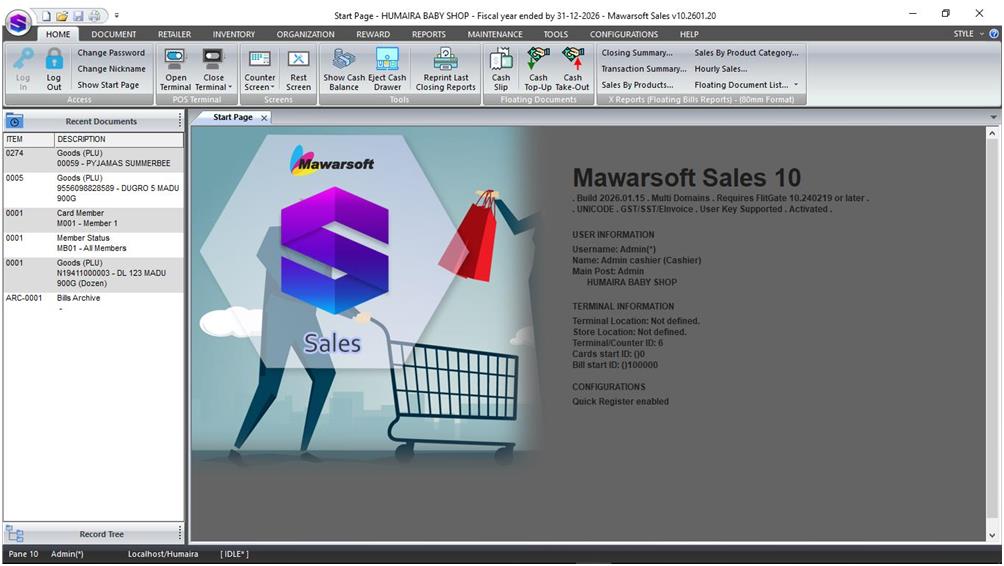Eject the Cash Drawer

tap(387, 68)
